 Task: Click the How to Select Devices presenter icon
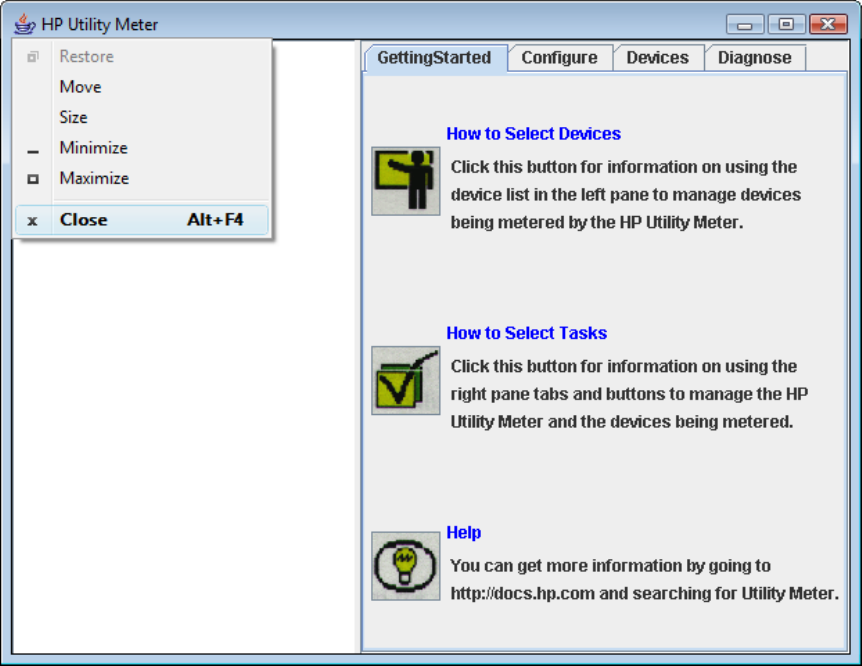tap(406, 181)
